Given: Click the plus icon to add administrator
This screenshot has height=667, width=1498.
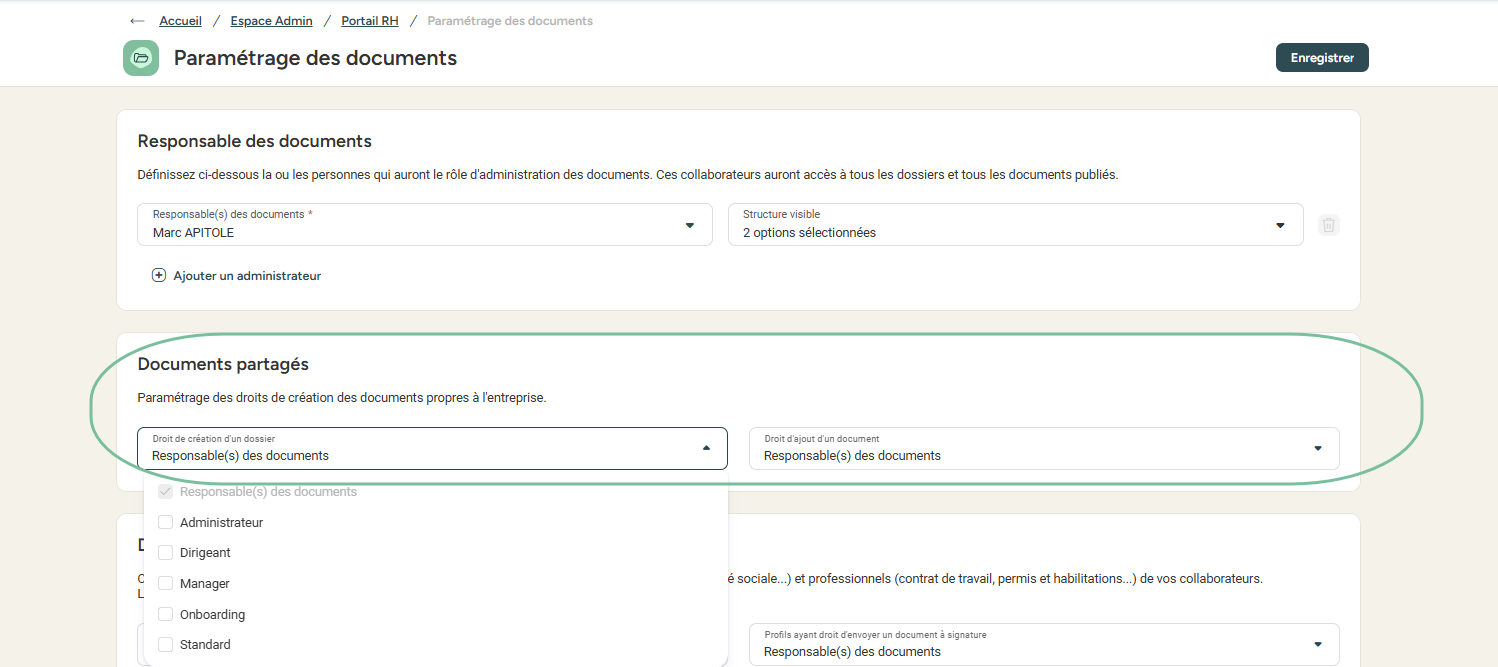Looking at the screenshot, I should 158,276.
